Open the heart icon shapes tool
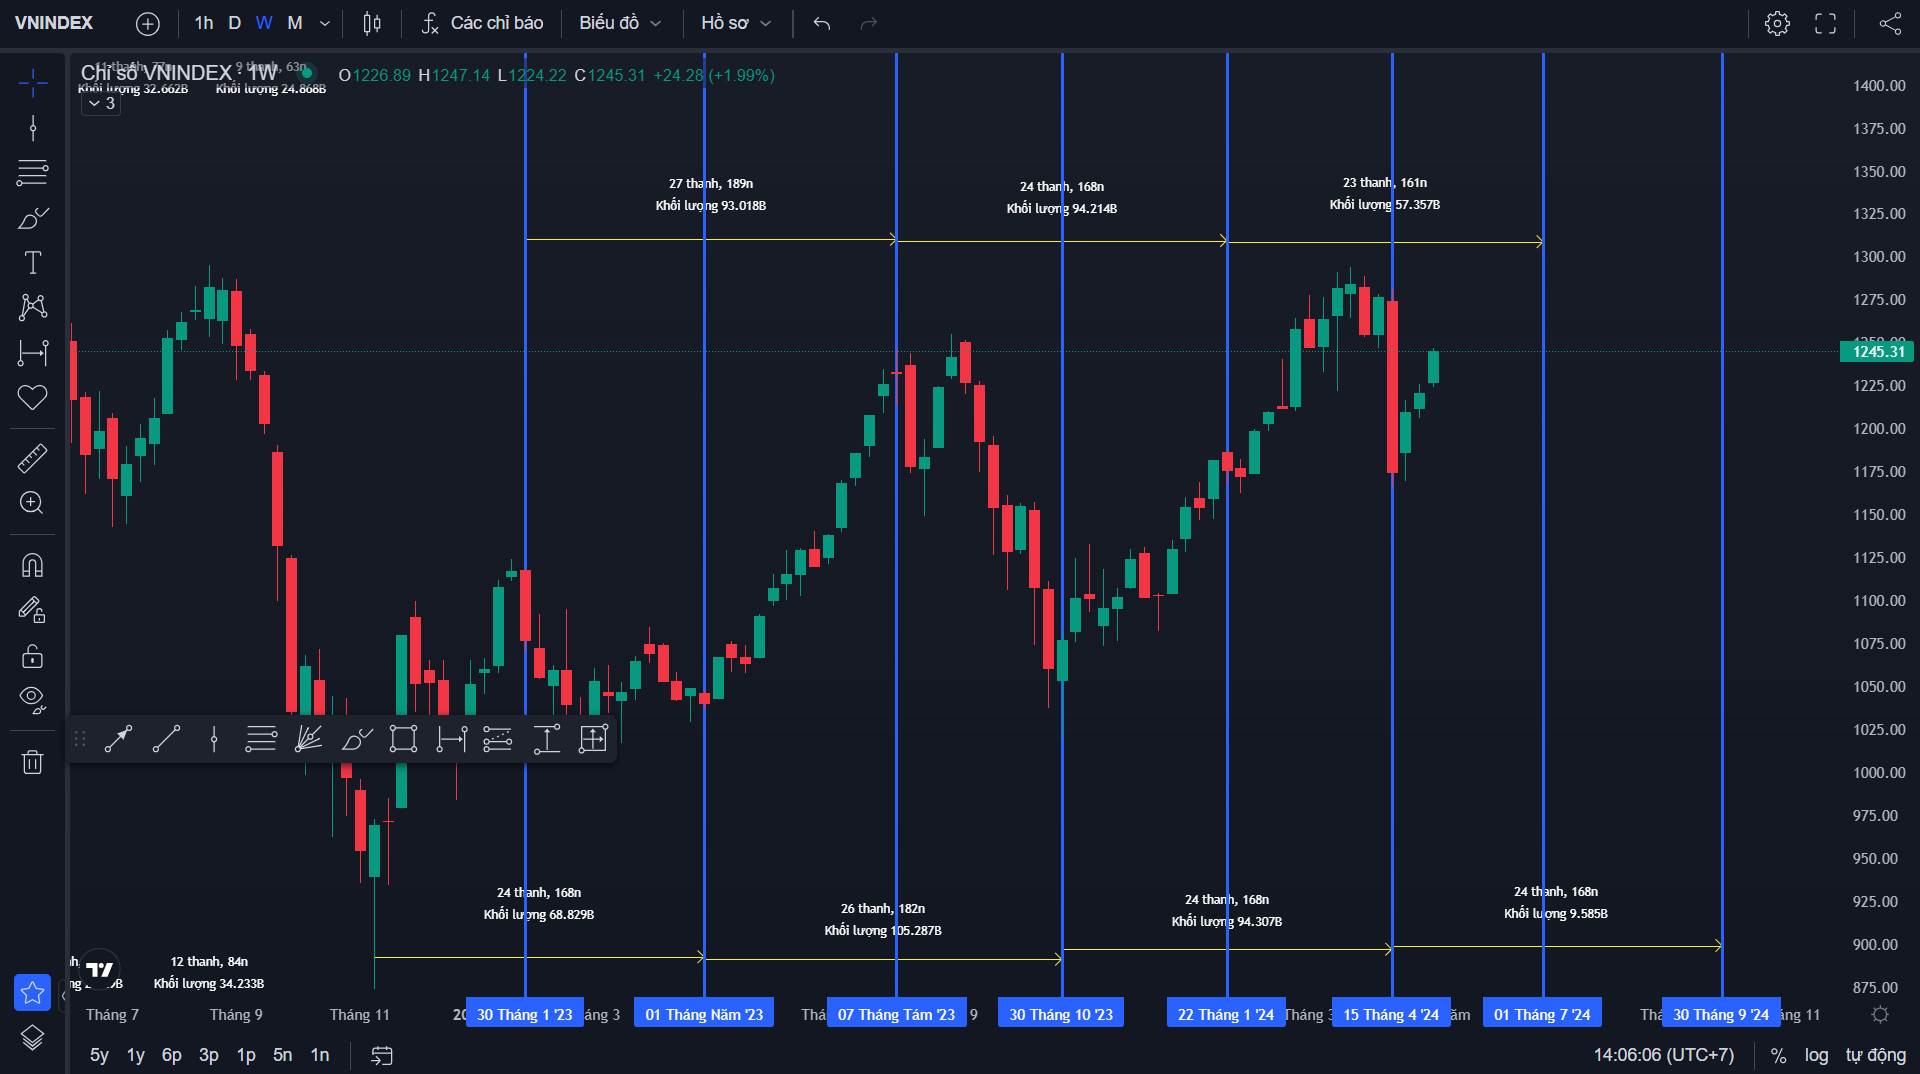1920x1074 pixels. 33,397
